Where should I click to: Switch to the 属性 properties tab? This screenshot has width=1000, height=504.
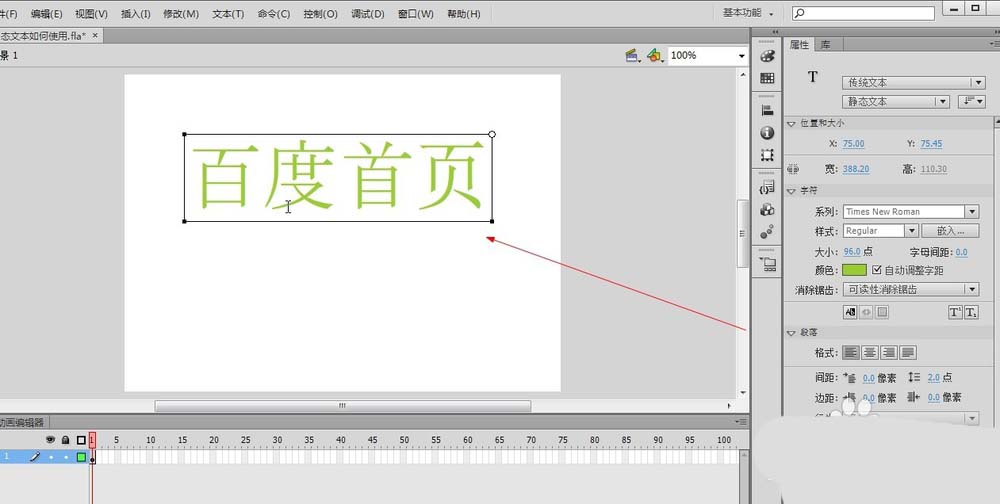coord(800,44)
